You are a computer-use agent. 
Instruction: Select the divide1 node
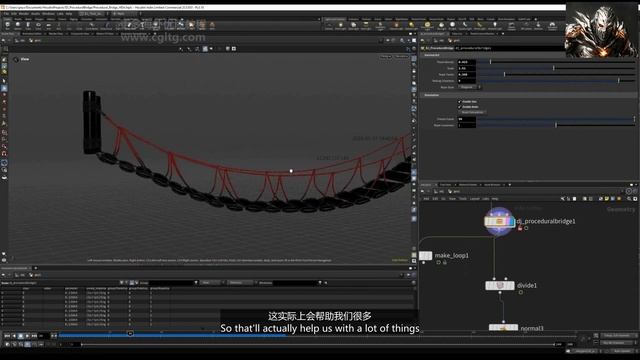(500, 285)
